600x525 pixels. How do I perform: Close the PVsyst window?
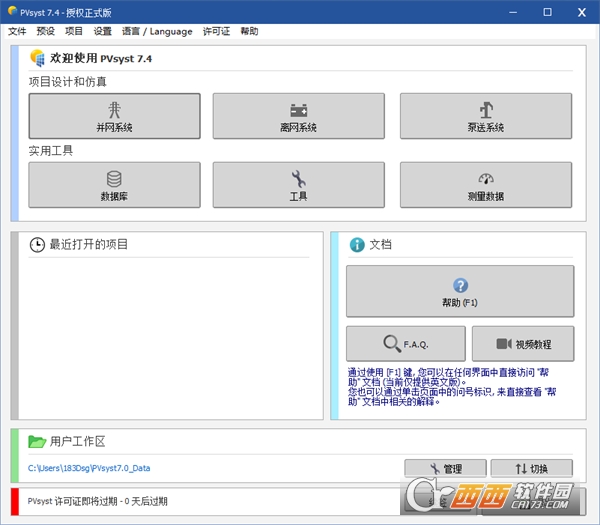pyautogui.click(x=582, y=12)
